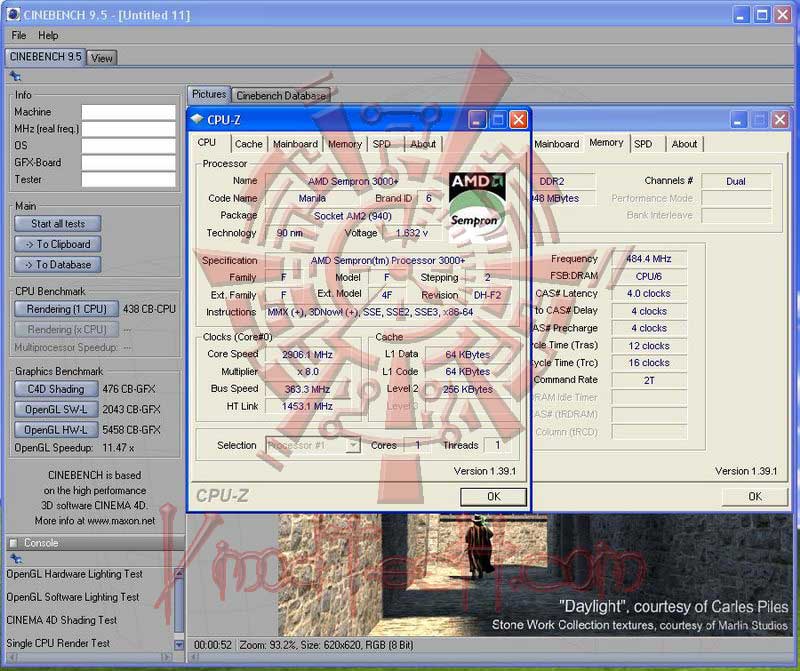Screen dimensions: 800x671
Task: Click the 438 CB-CPU result
Action: tap(149, 309)
